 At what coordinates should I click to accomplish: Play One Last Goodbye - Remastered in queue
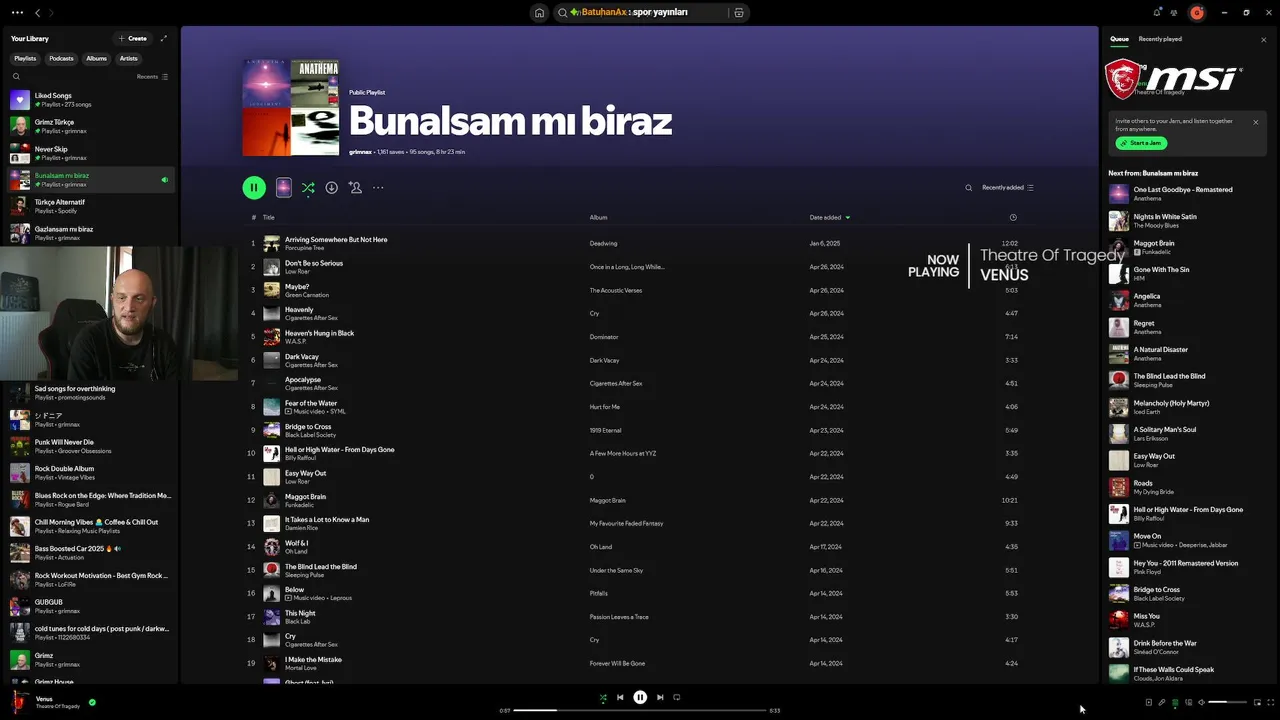(1187, 193)
